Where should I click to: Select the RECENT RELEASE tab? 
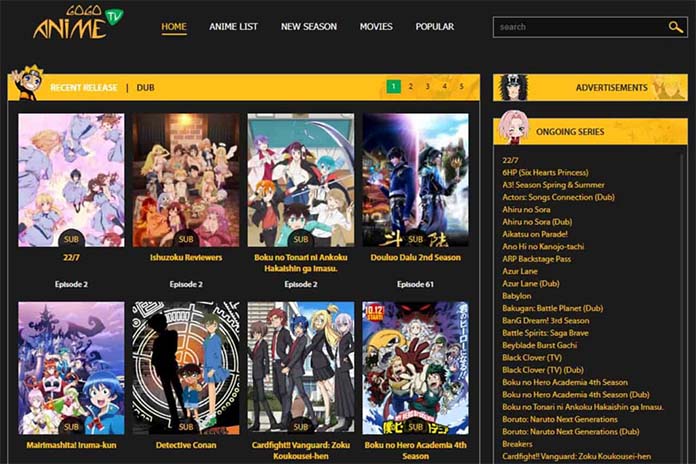tap(84, 87)
